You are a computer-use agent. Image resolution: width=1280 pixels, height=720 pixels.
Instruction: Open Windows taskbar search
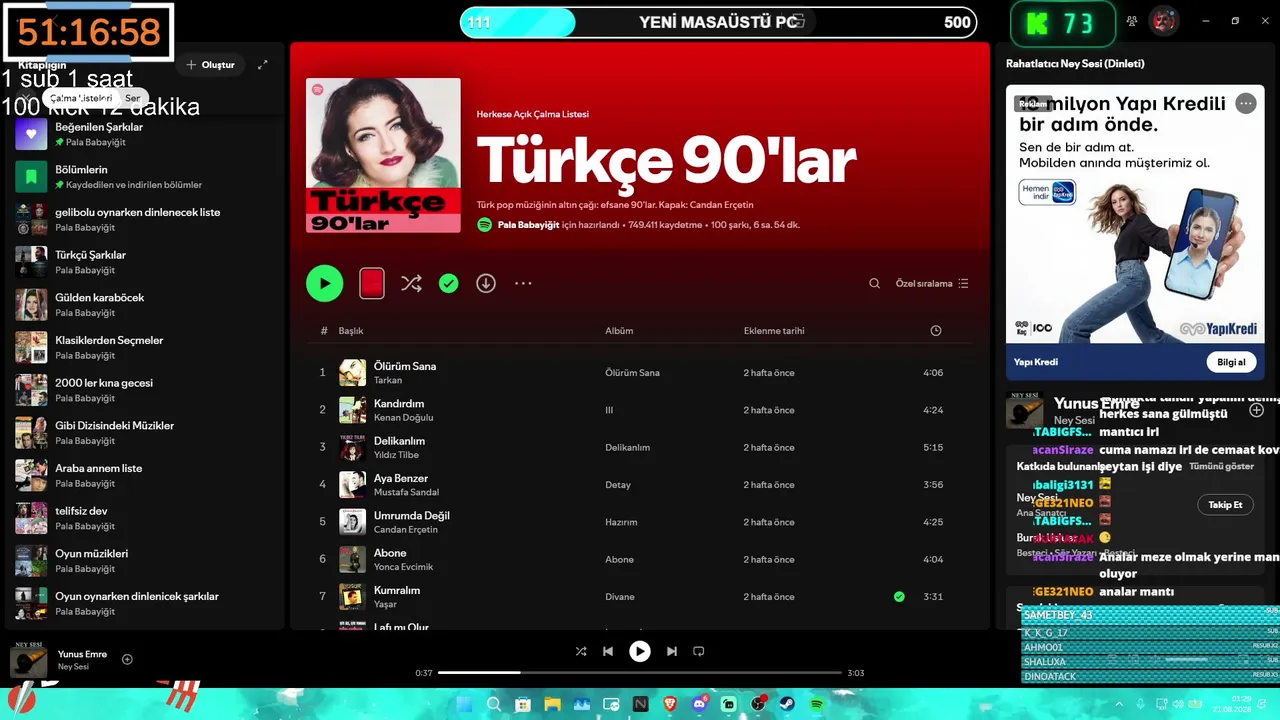494,705
